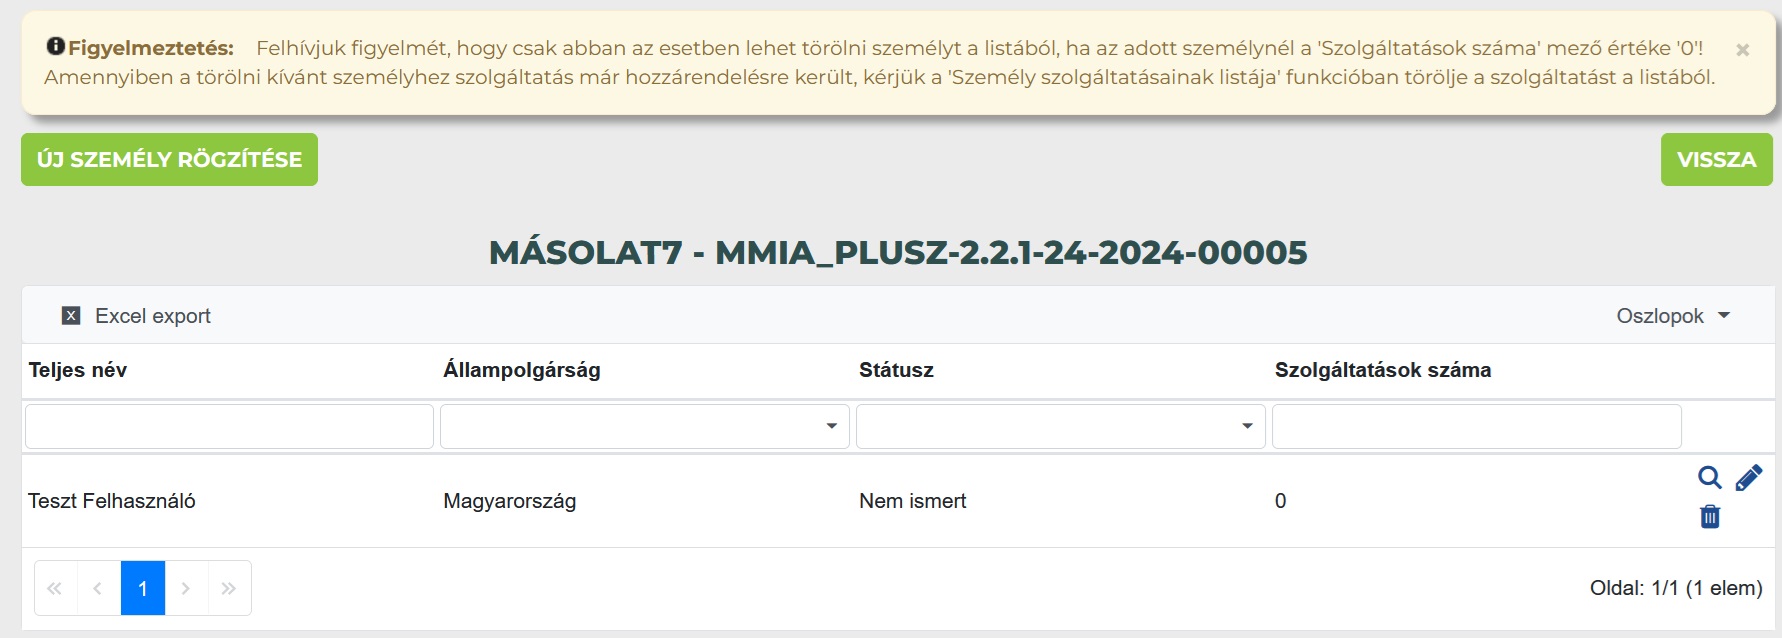Open the Oszlopok columns dropdown
The image size is (1782, 638).
1673,316
